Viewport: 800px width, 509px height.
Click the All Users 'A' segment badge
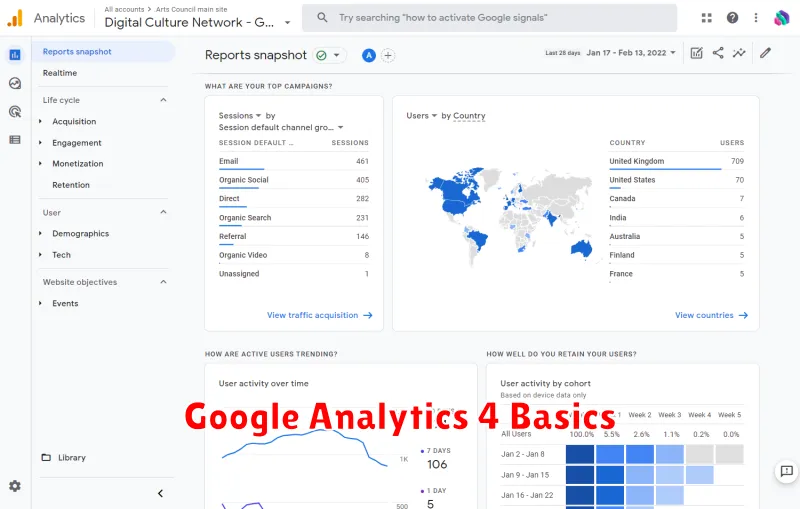369,56
